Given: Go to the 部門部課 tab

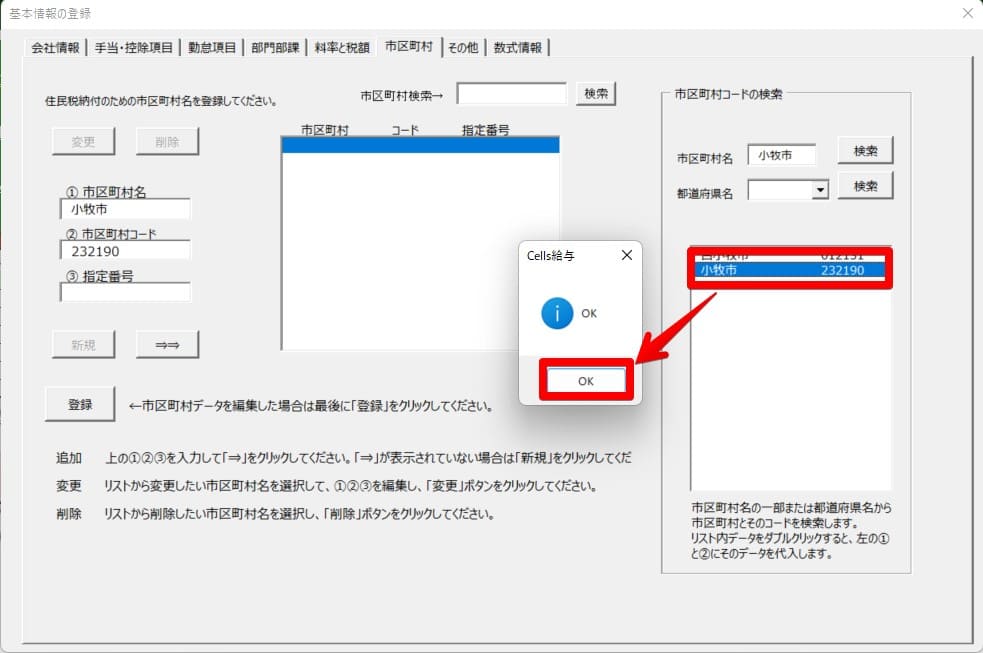Looking at the screenshot, I should tap(275, 47).
